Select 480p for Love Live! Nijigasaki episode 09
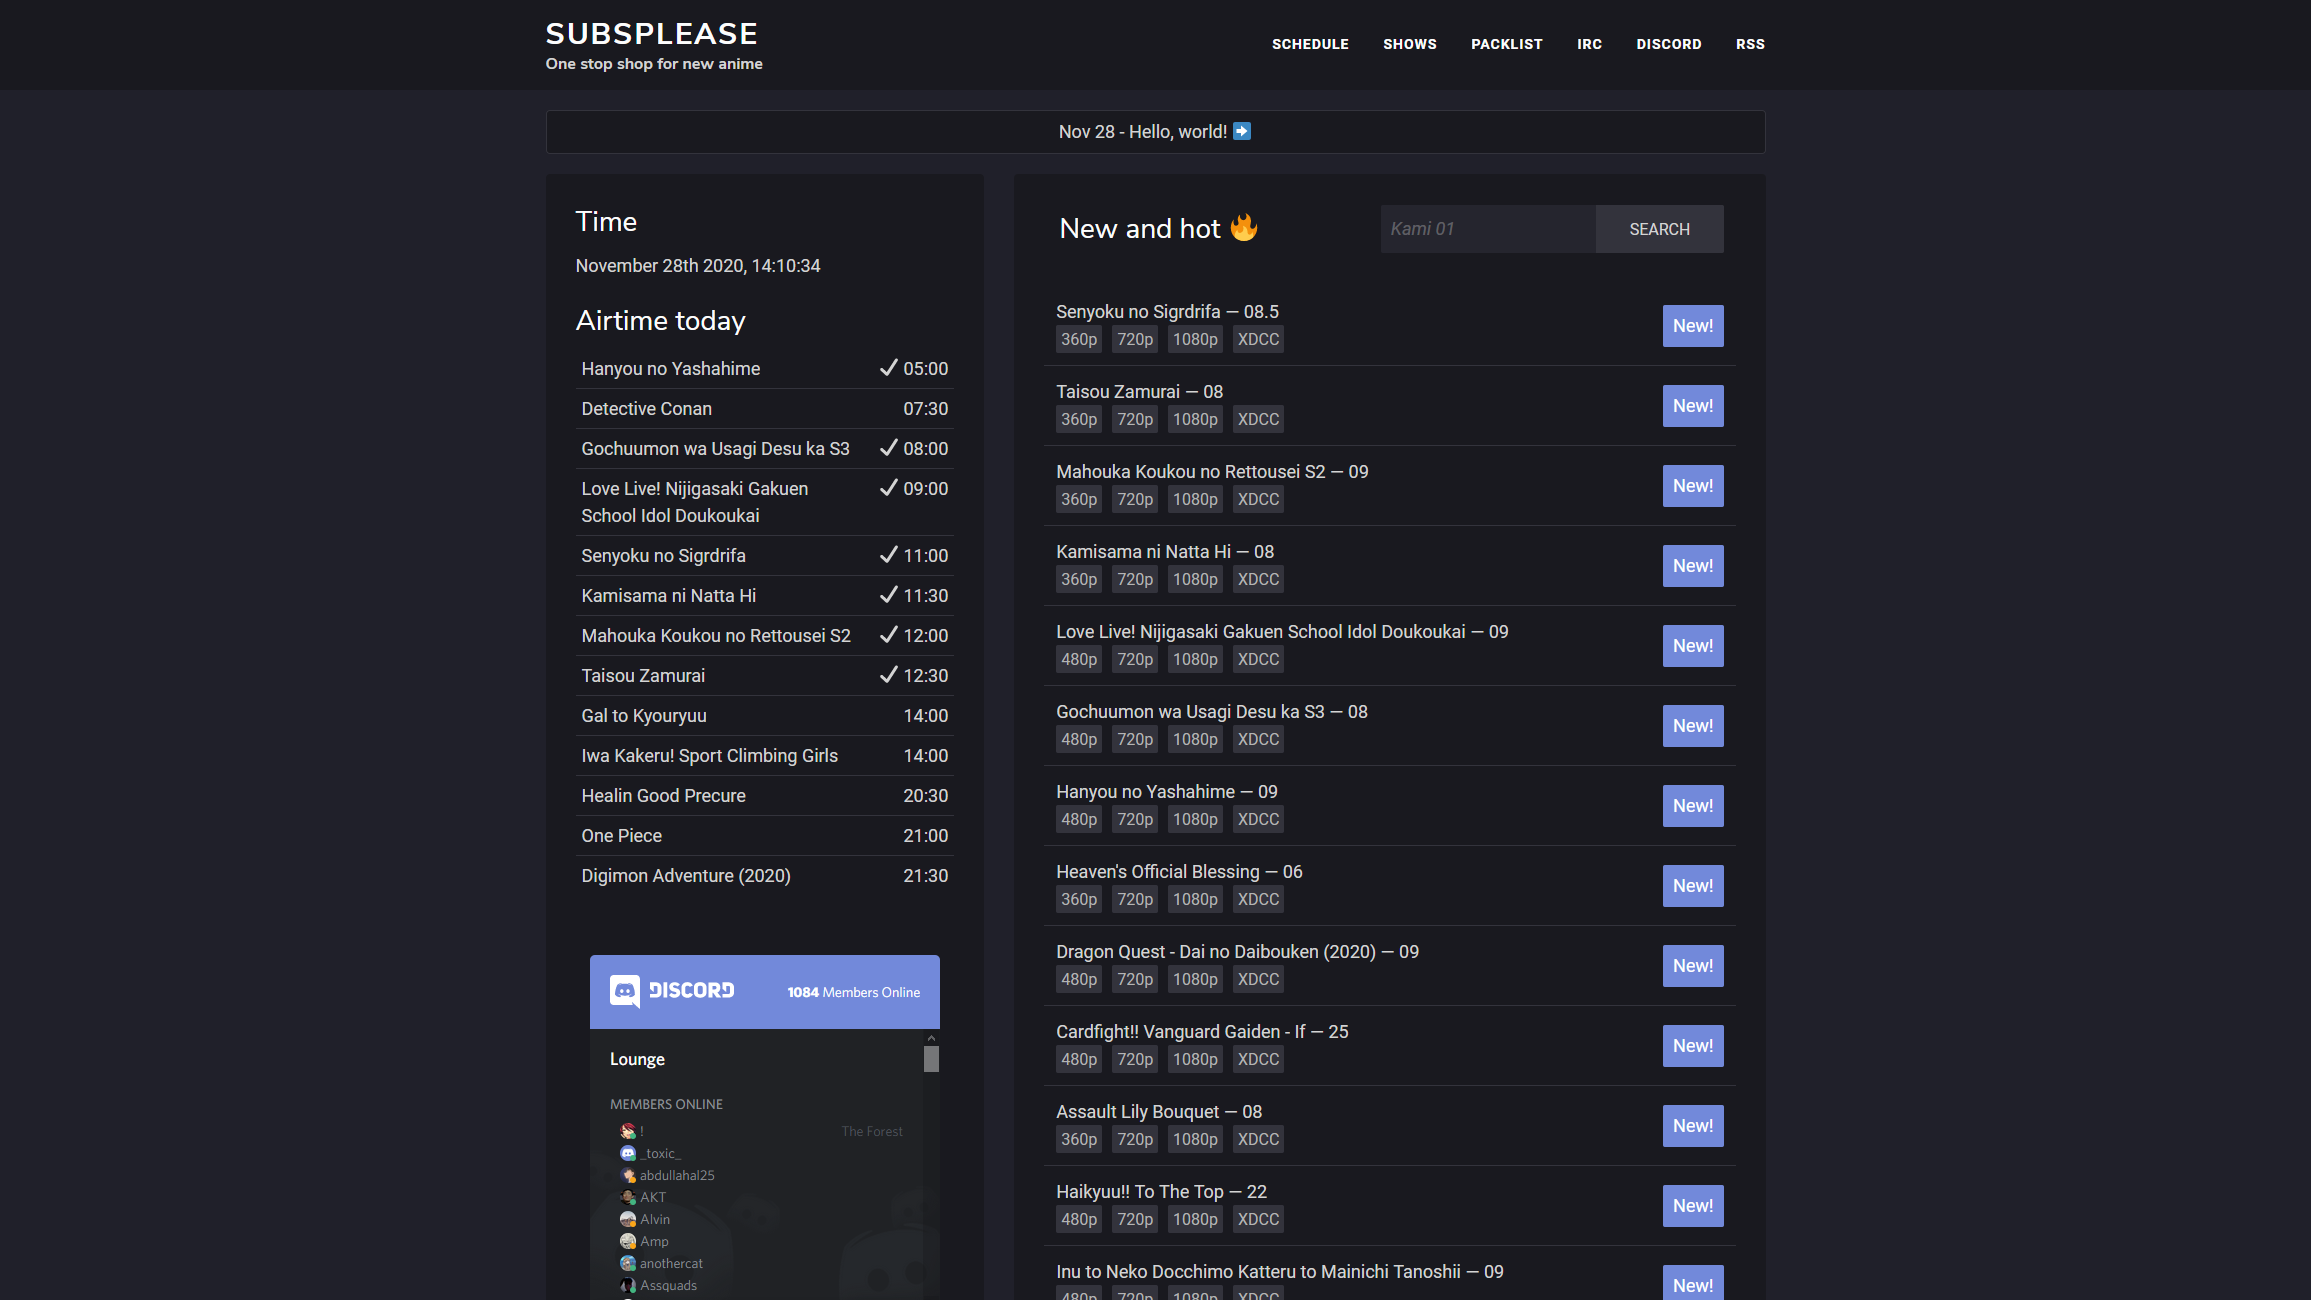 (x=1079, y=659)
